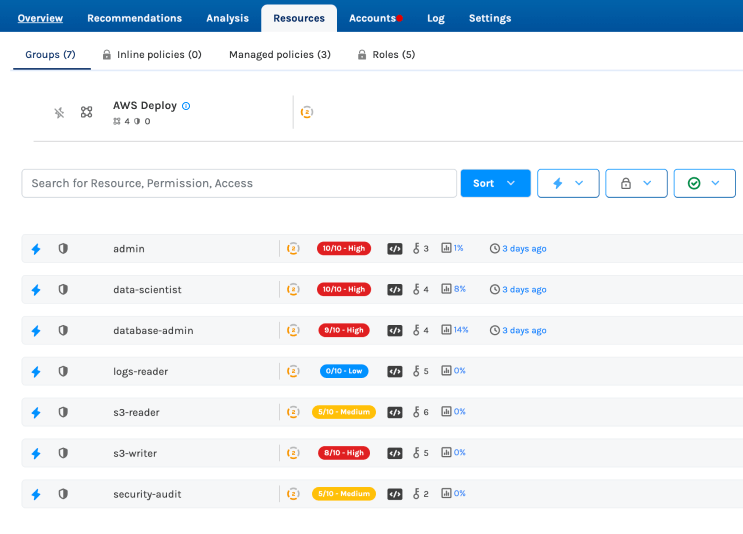Open Inline policies (0) sub-tab
The image size is (743, 534).
coord(152,54)
